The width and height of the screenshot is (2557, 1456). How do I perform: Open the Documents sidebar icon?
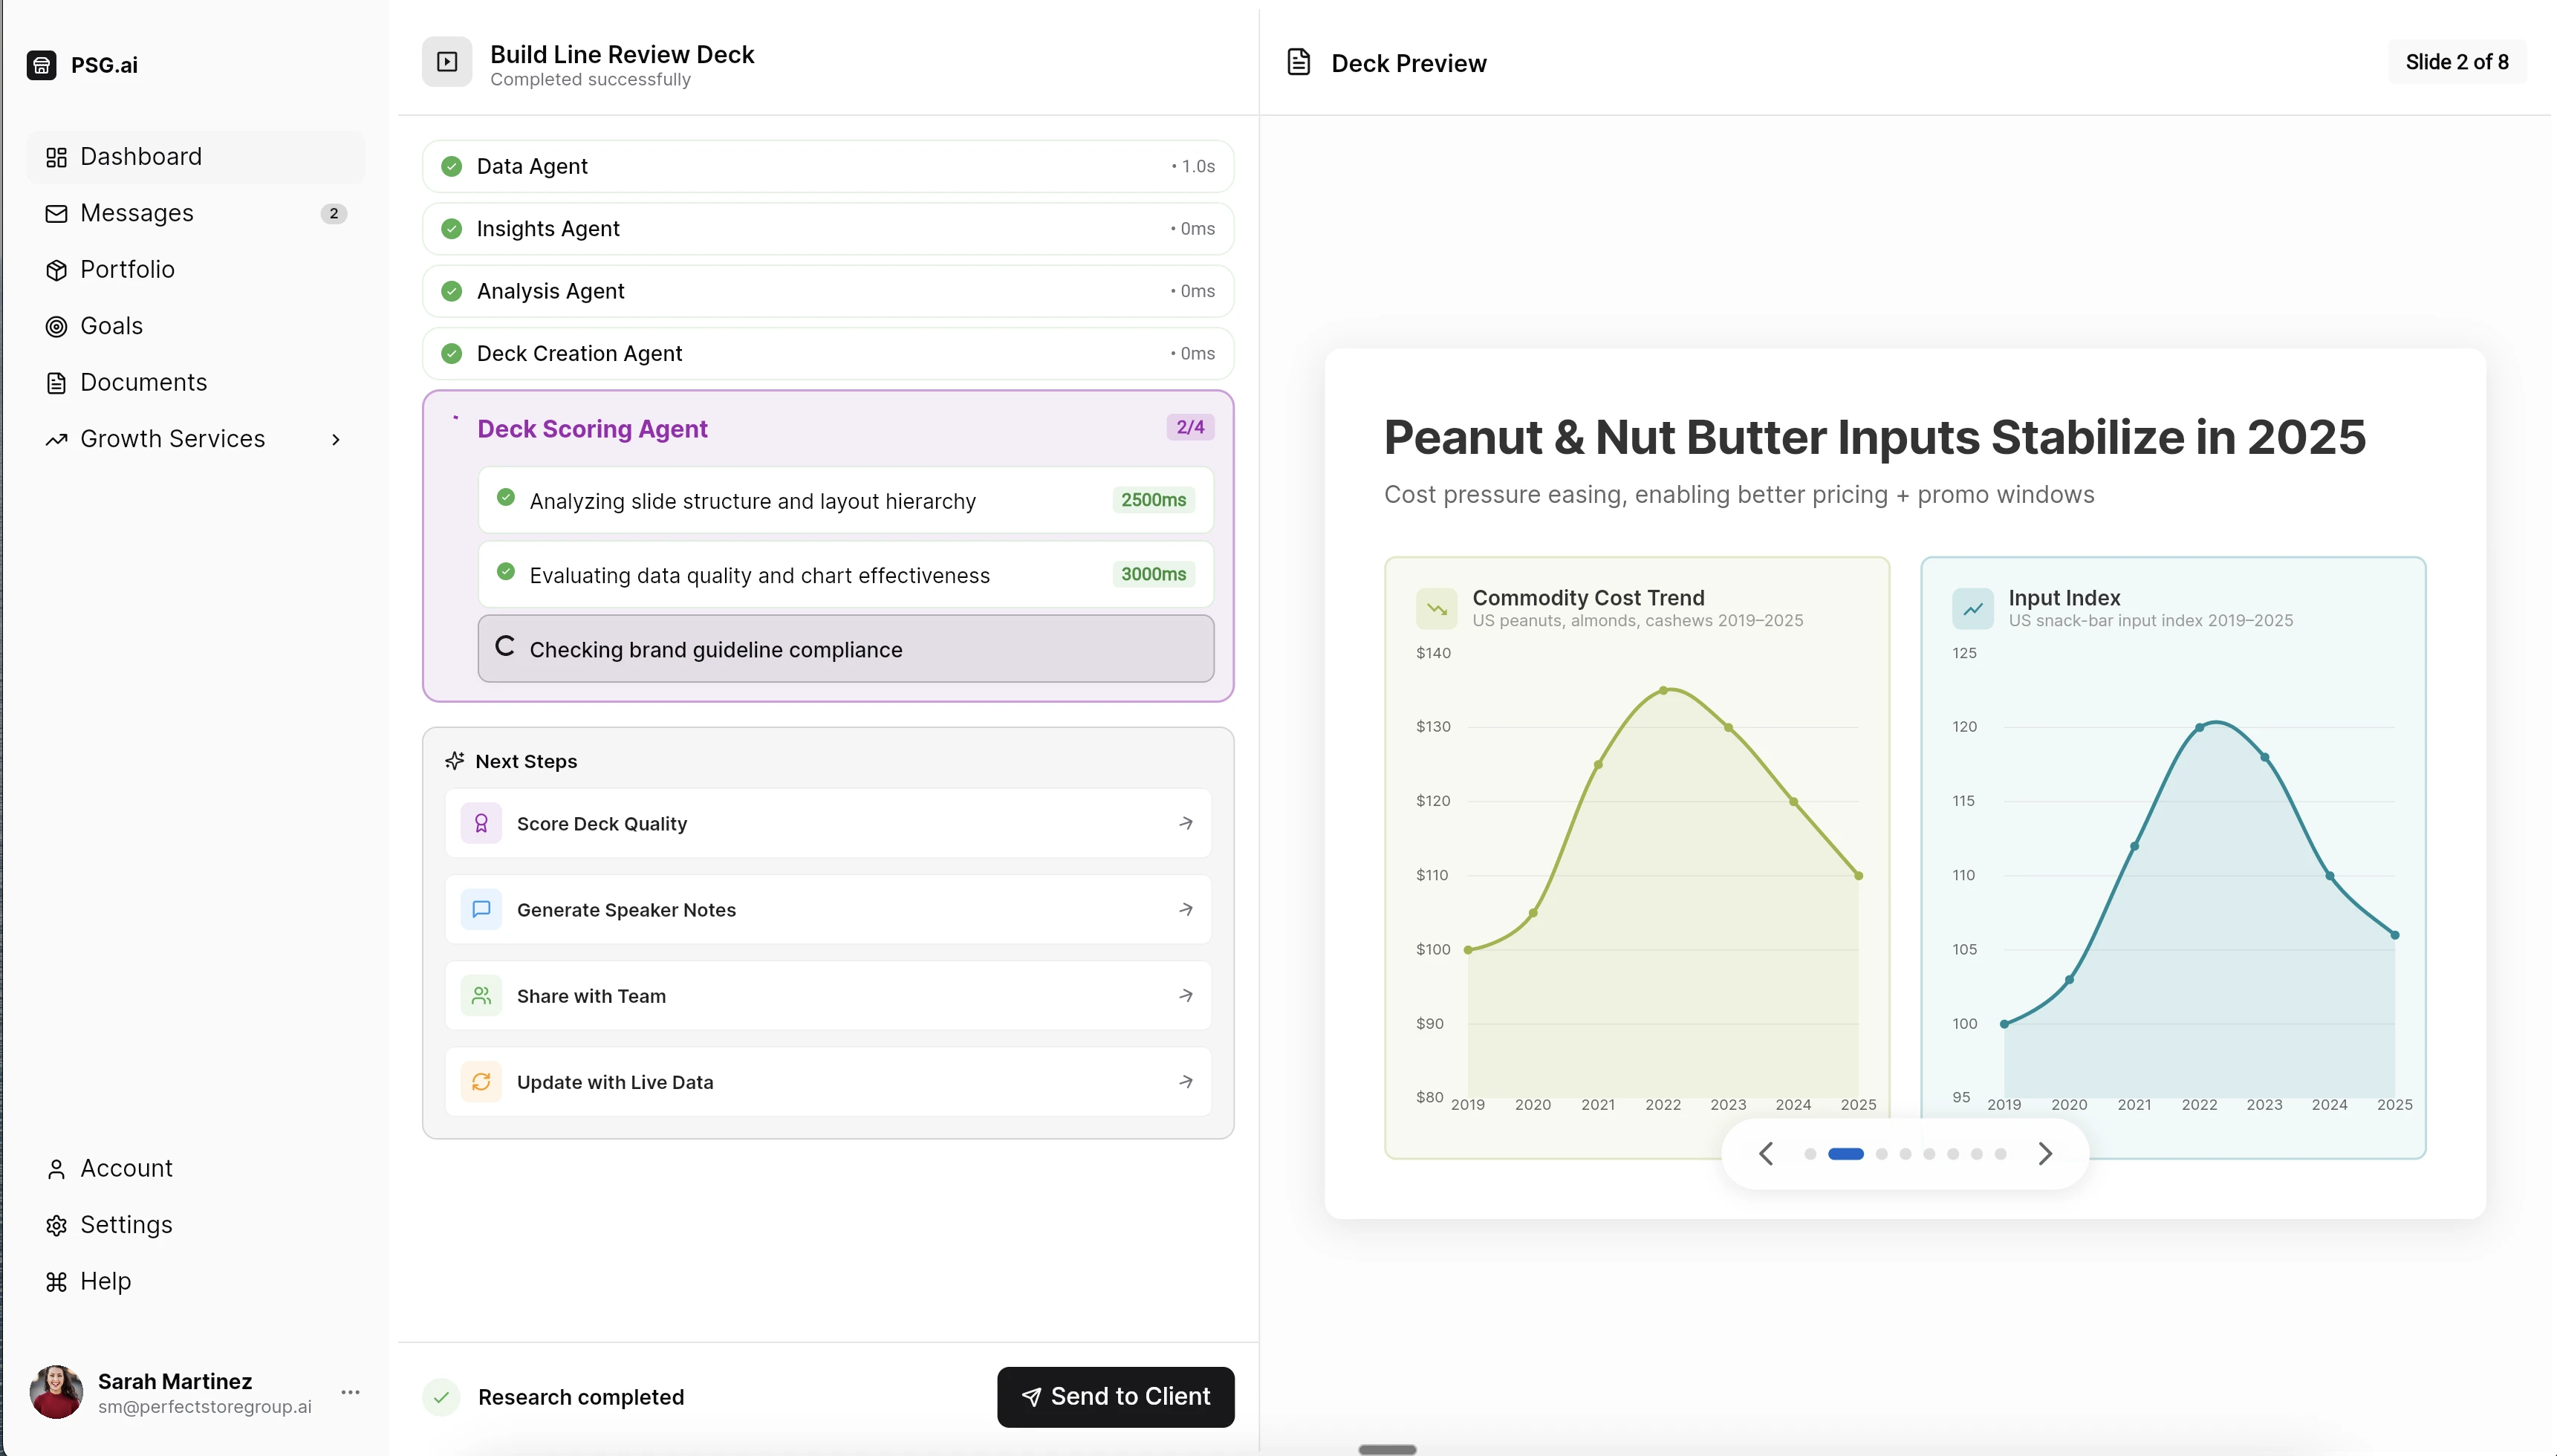click(56, 382)
